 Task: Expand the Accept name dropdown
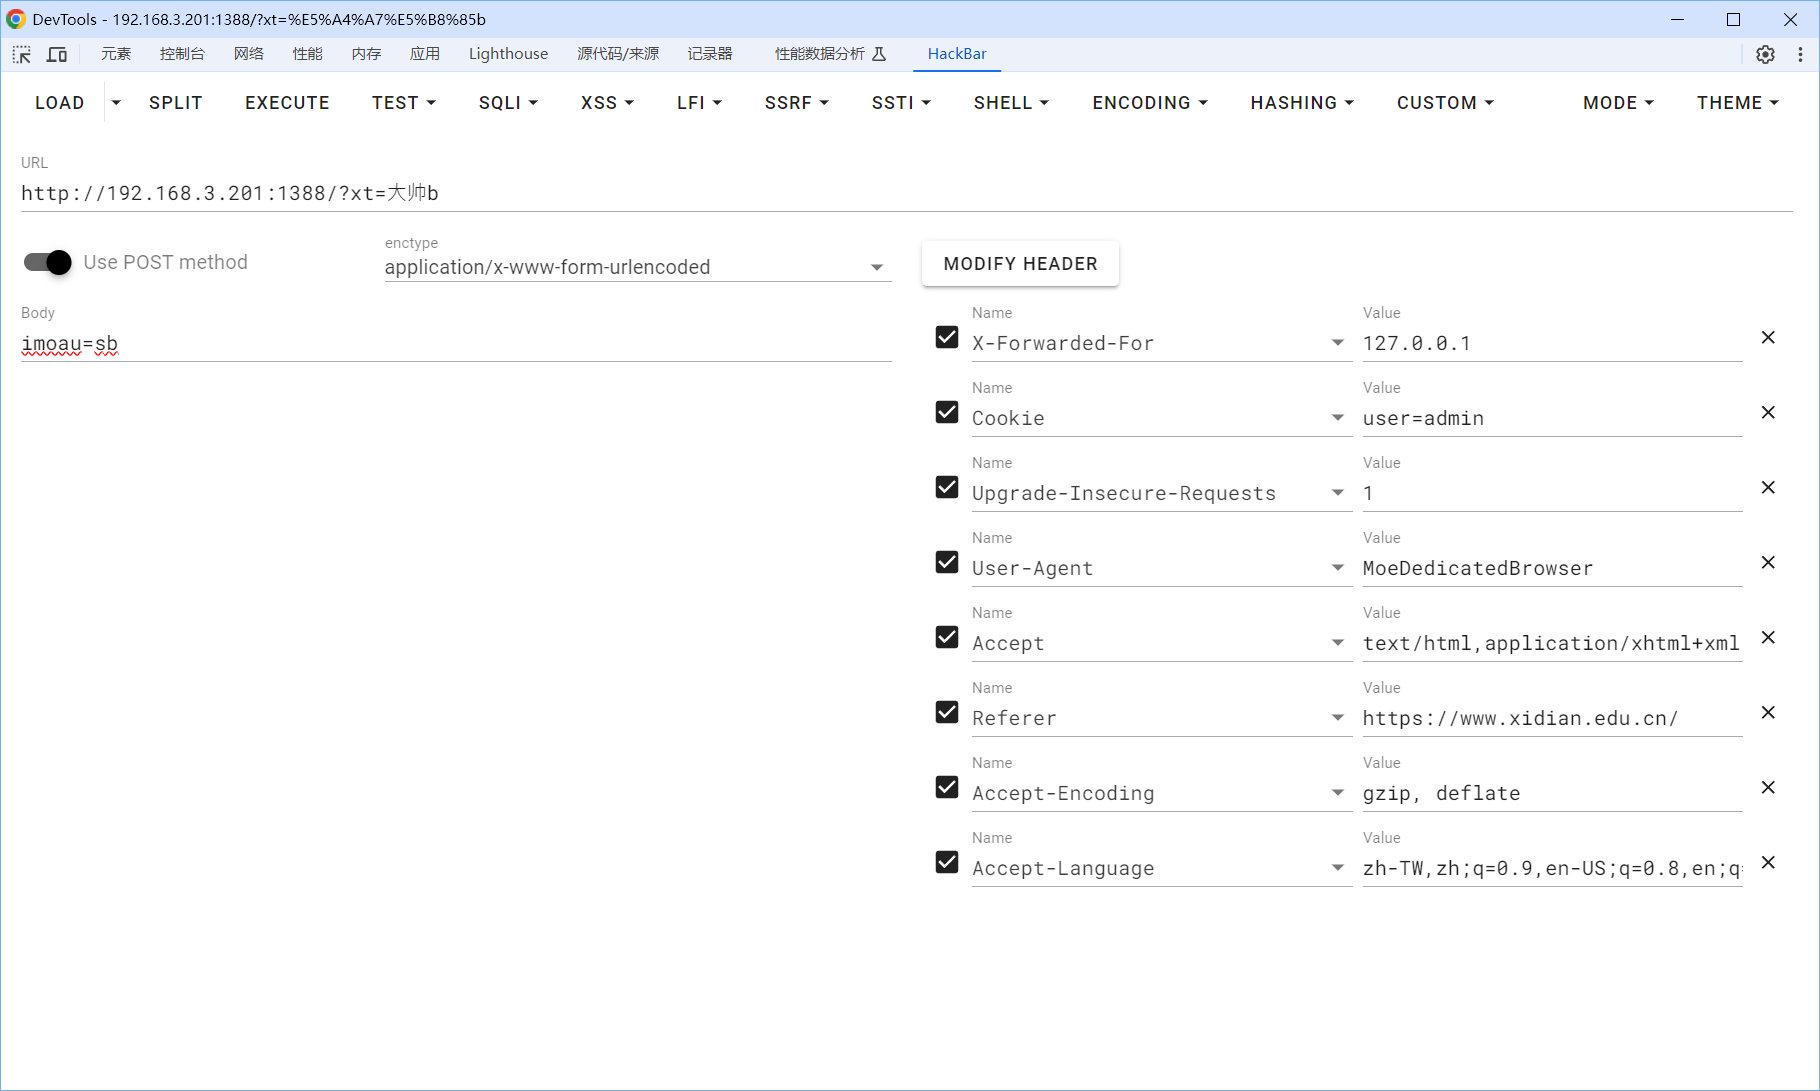click(x=1338, y=643)
